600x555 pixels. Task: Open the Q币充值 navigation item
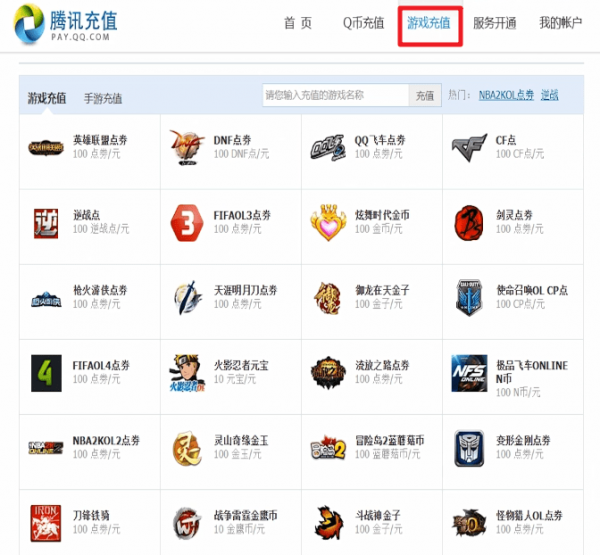363,23
